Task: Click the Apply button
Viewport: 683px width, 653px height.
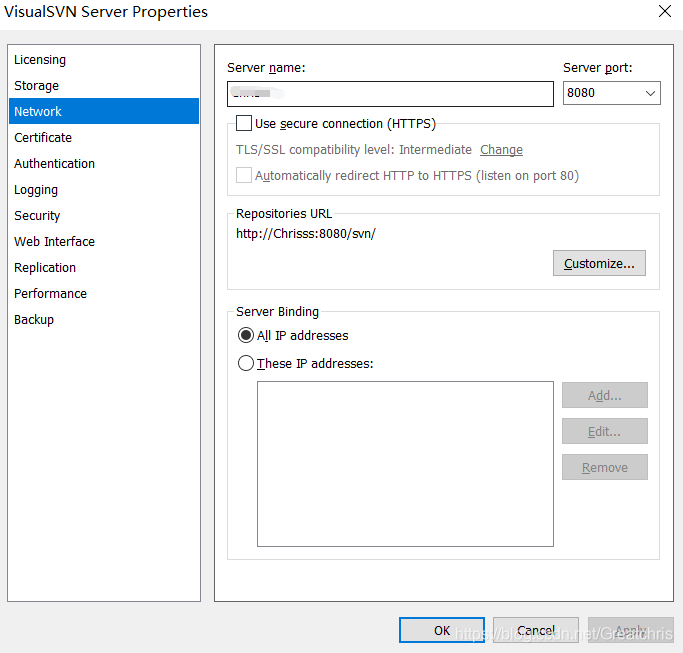Action: pos(630,630)
